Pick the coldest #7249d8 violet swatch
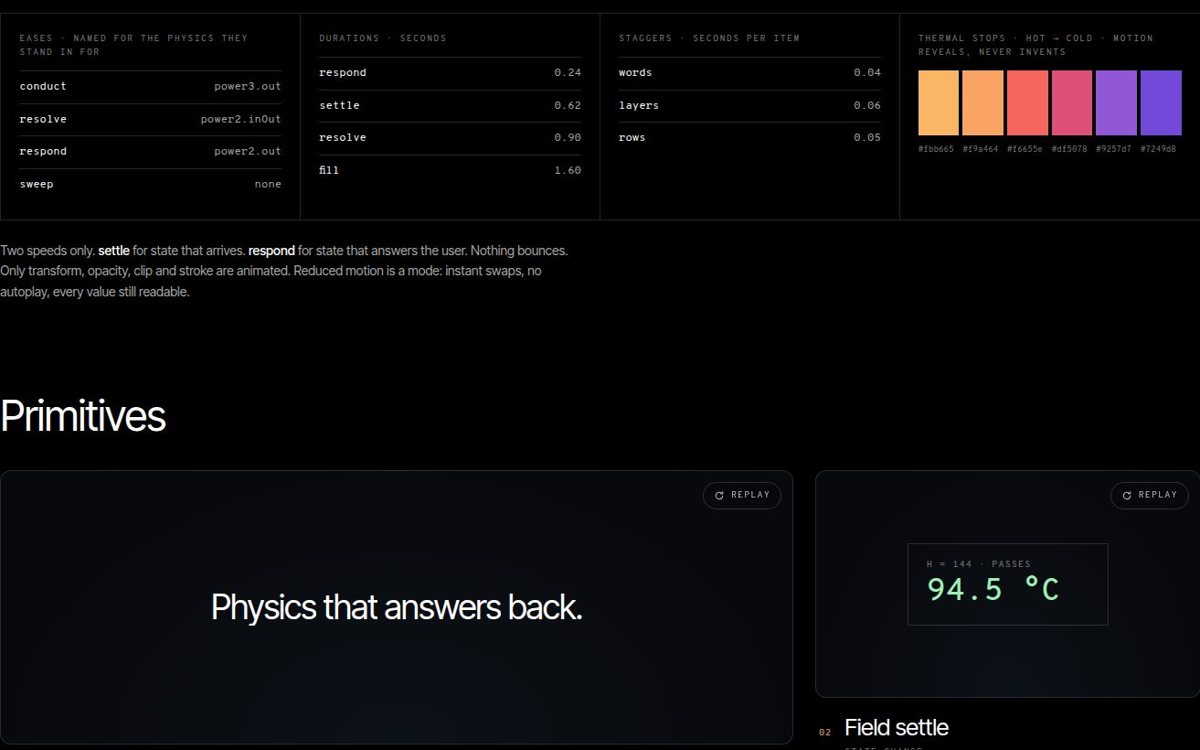The height and width of the screenshot is (750, 1200). click(x=1161, y=103)
